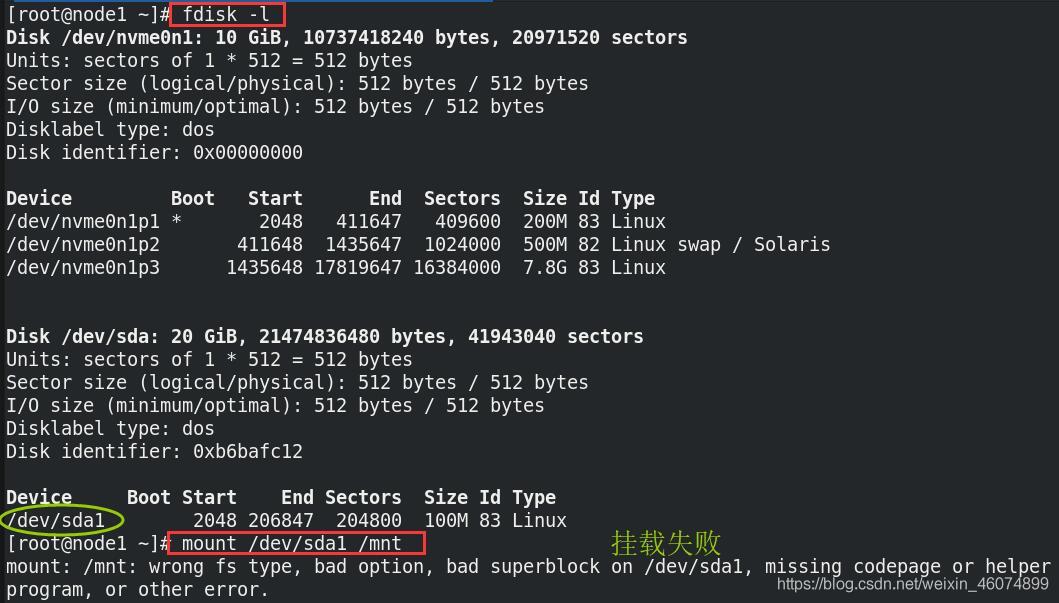Click the first [root@node1 ~]# prompt
The width and height of the screenshot is (1059, 603).
click(87, 14)
